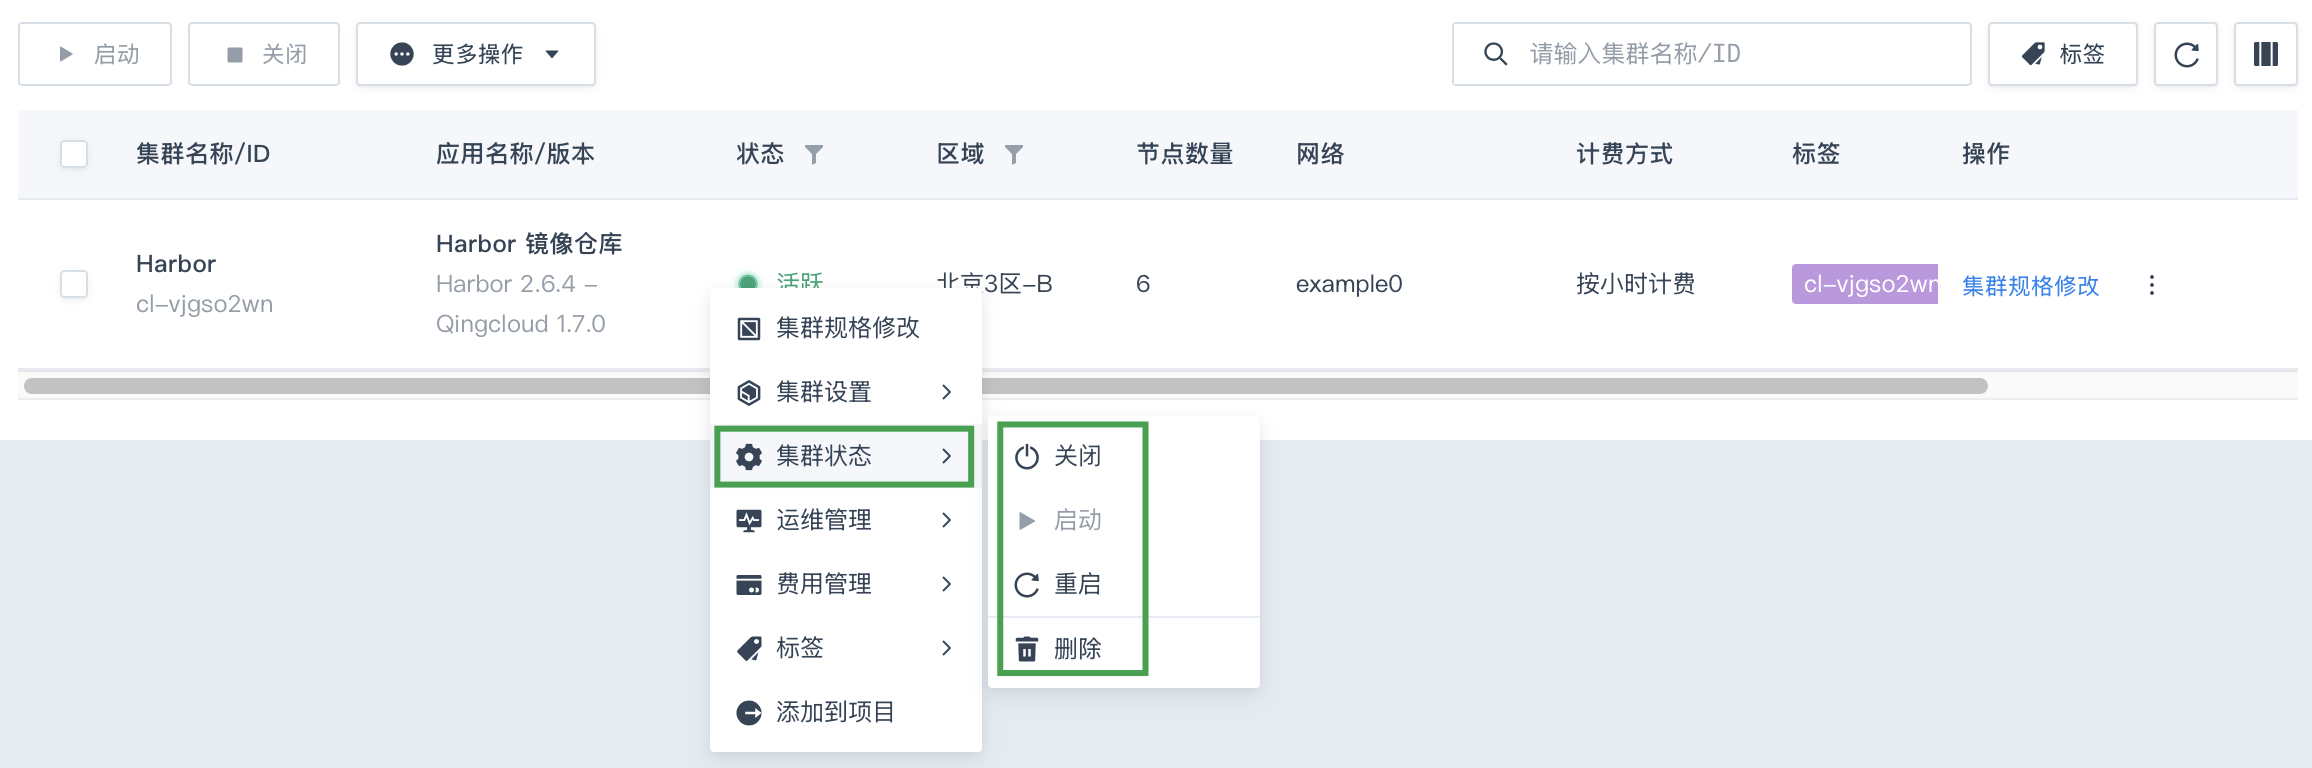Image resolution: width=2312 pixels, height=768 pixels.
Task: Click the chevron arrow beside 费用管理
Action: [946, 584]
